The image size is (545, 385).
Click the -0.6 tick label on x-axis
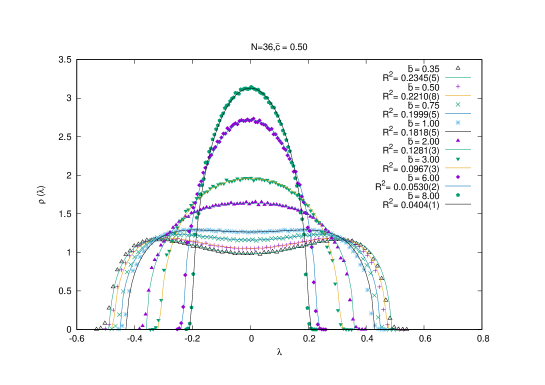click(x=76, y=338)
